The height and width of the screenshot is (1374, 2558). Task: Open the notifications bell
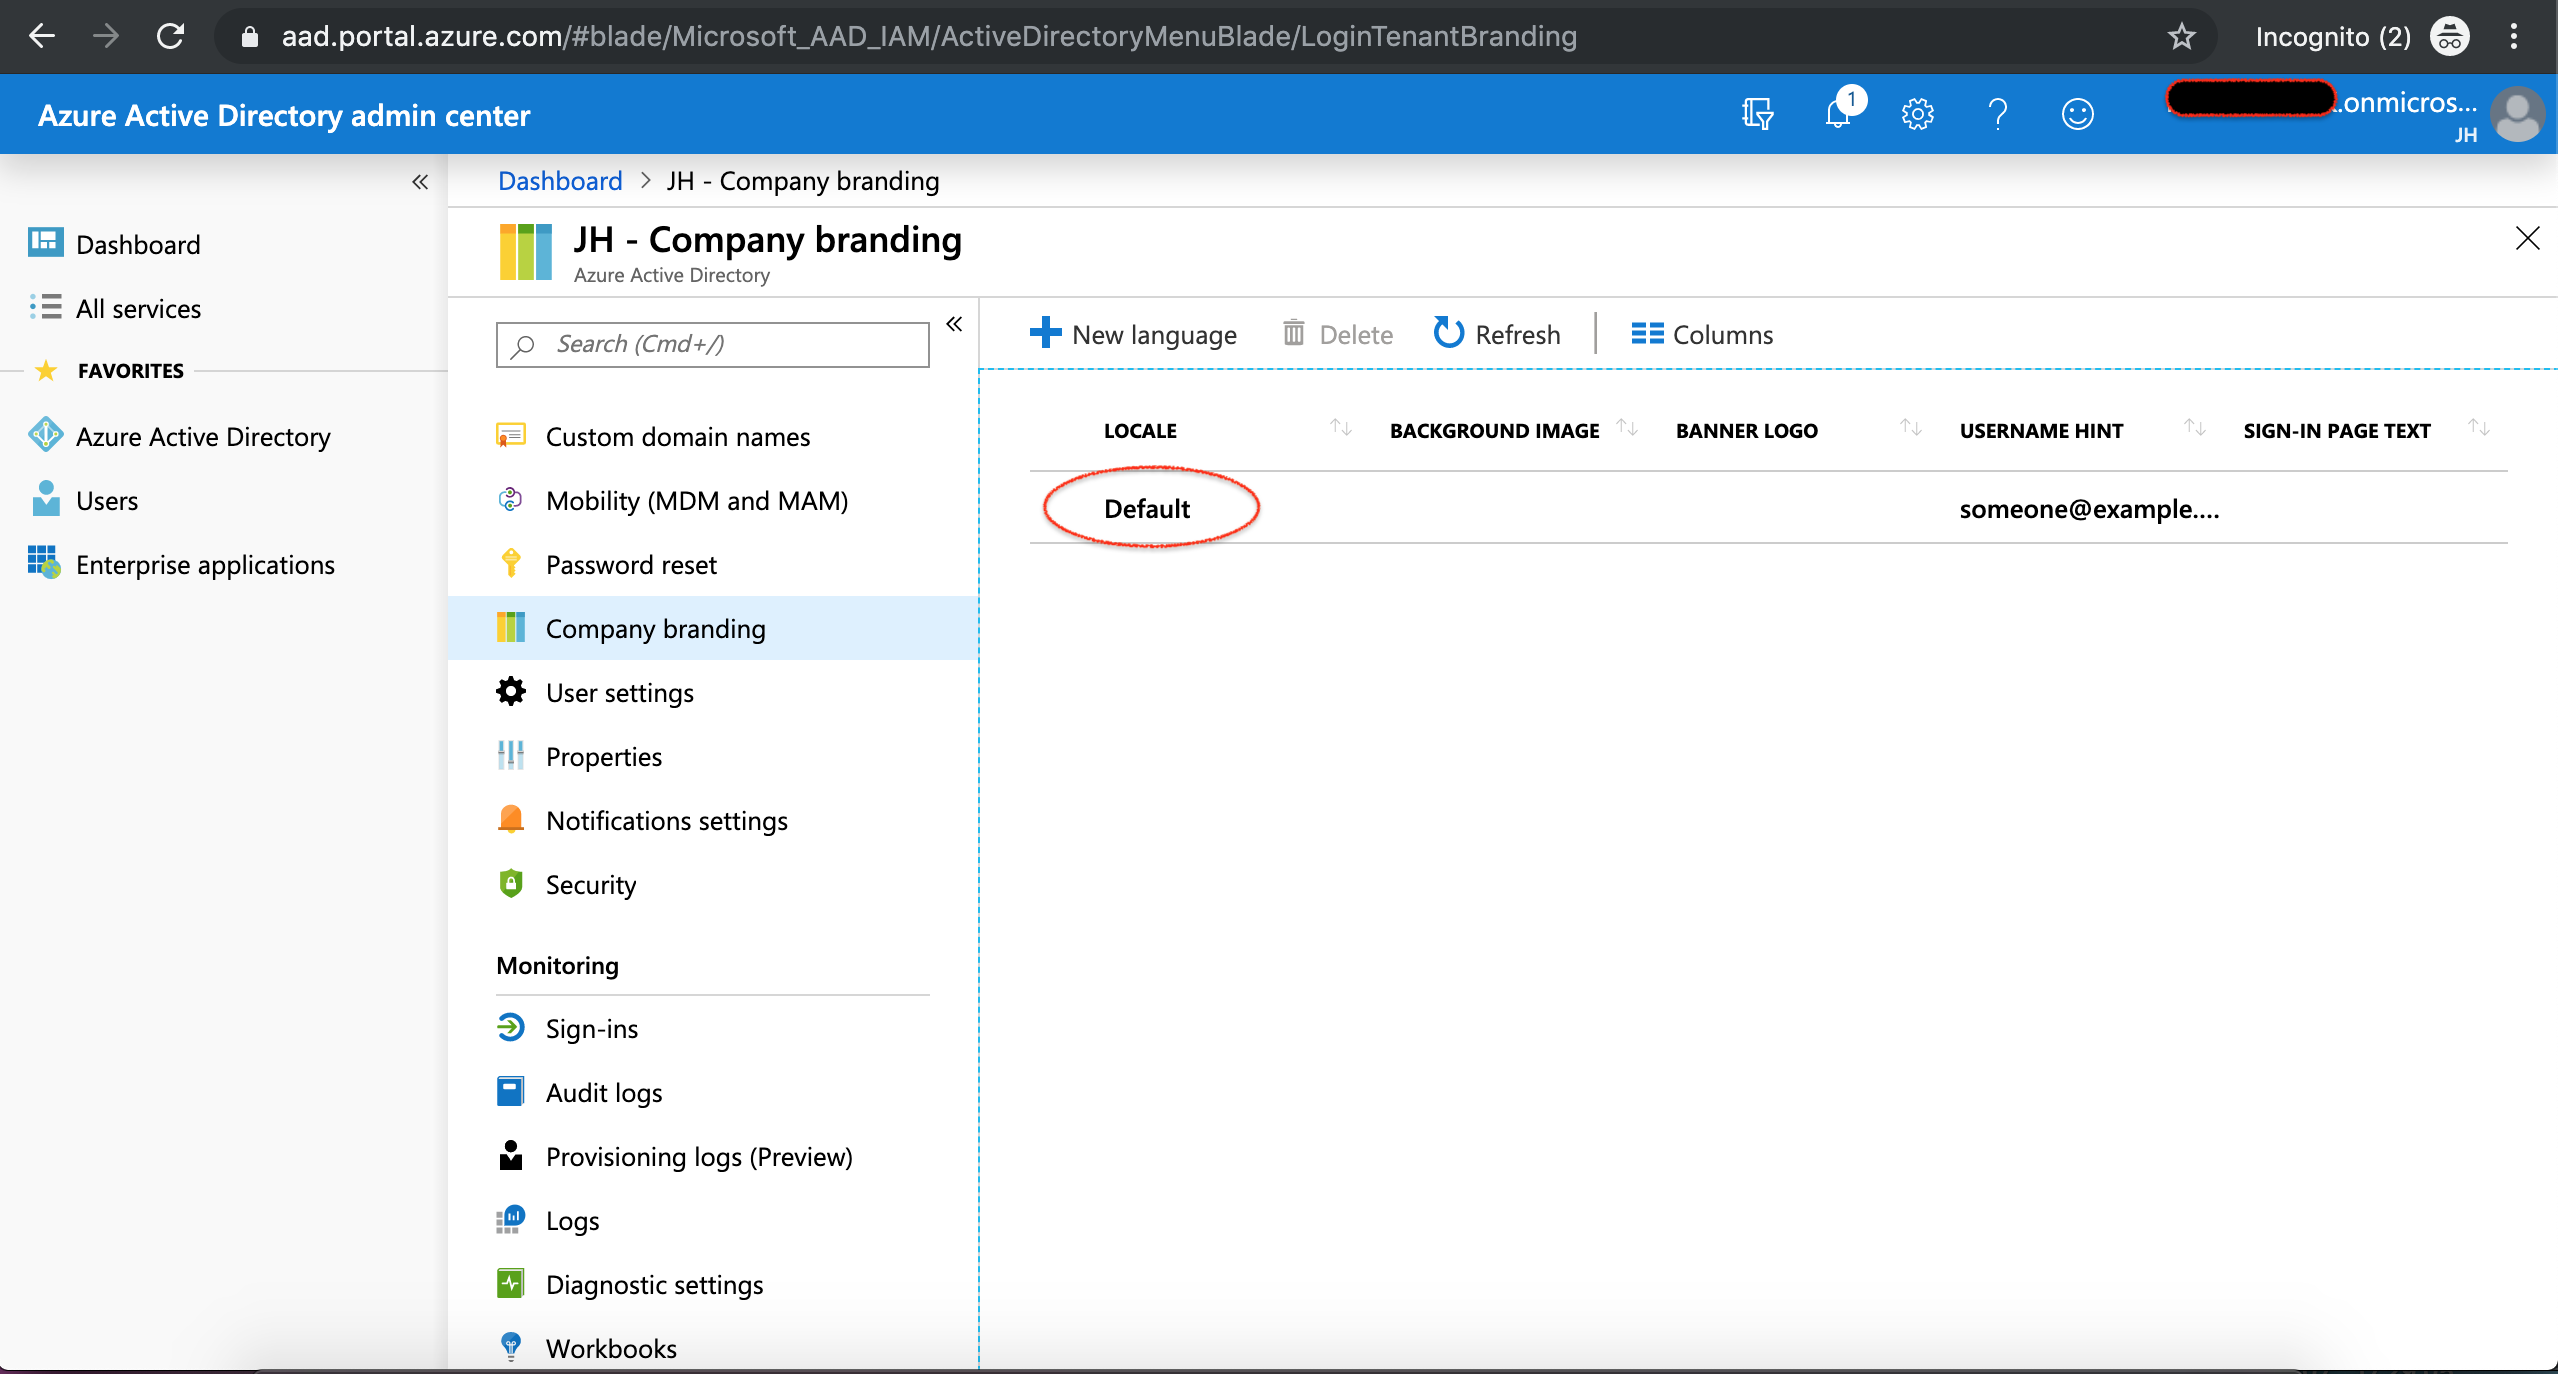pos(1838,114)
